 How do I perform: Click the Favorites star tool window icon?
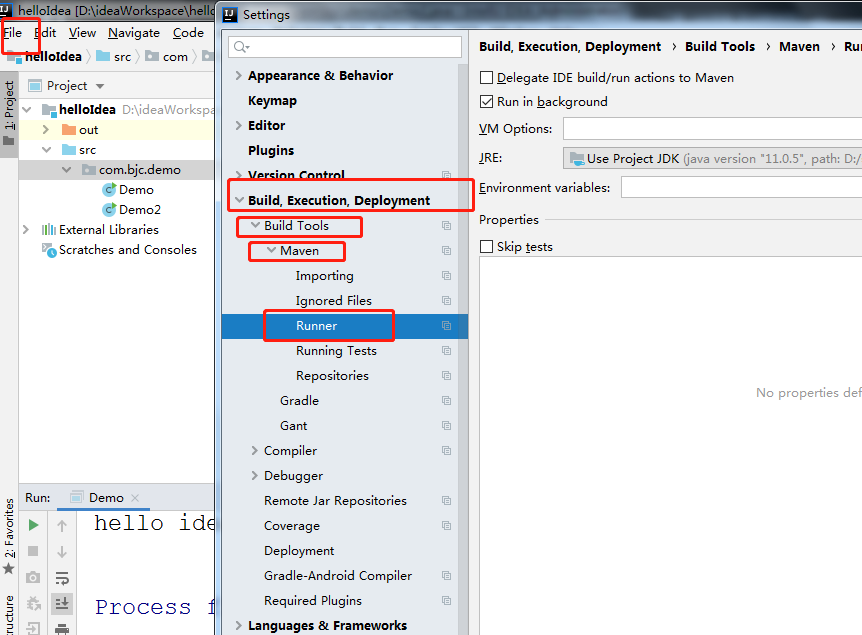point(9,568)
